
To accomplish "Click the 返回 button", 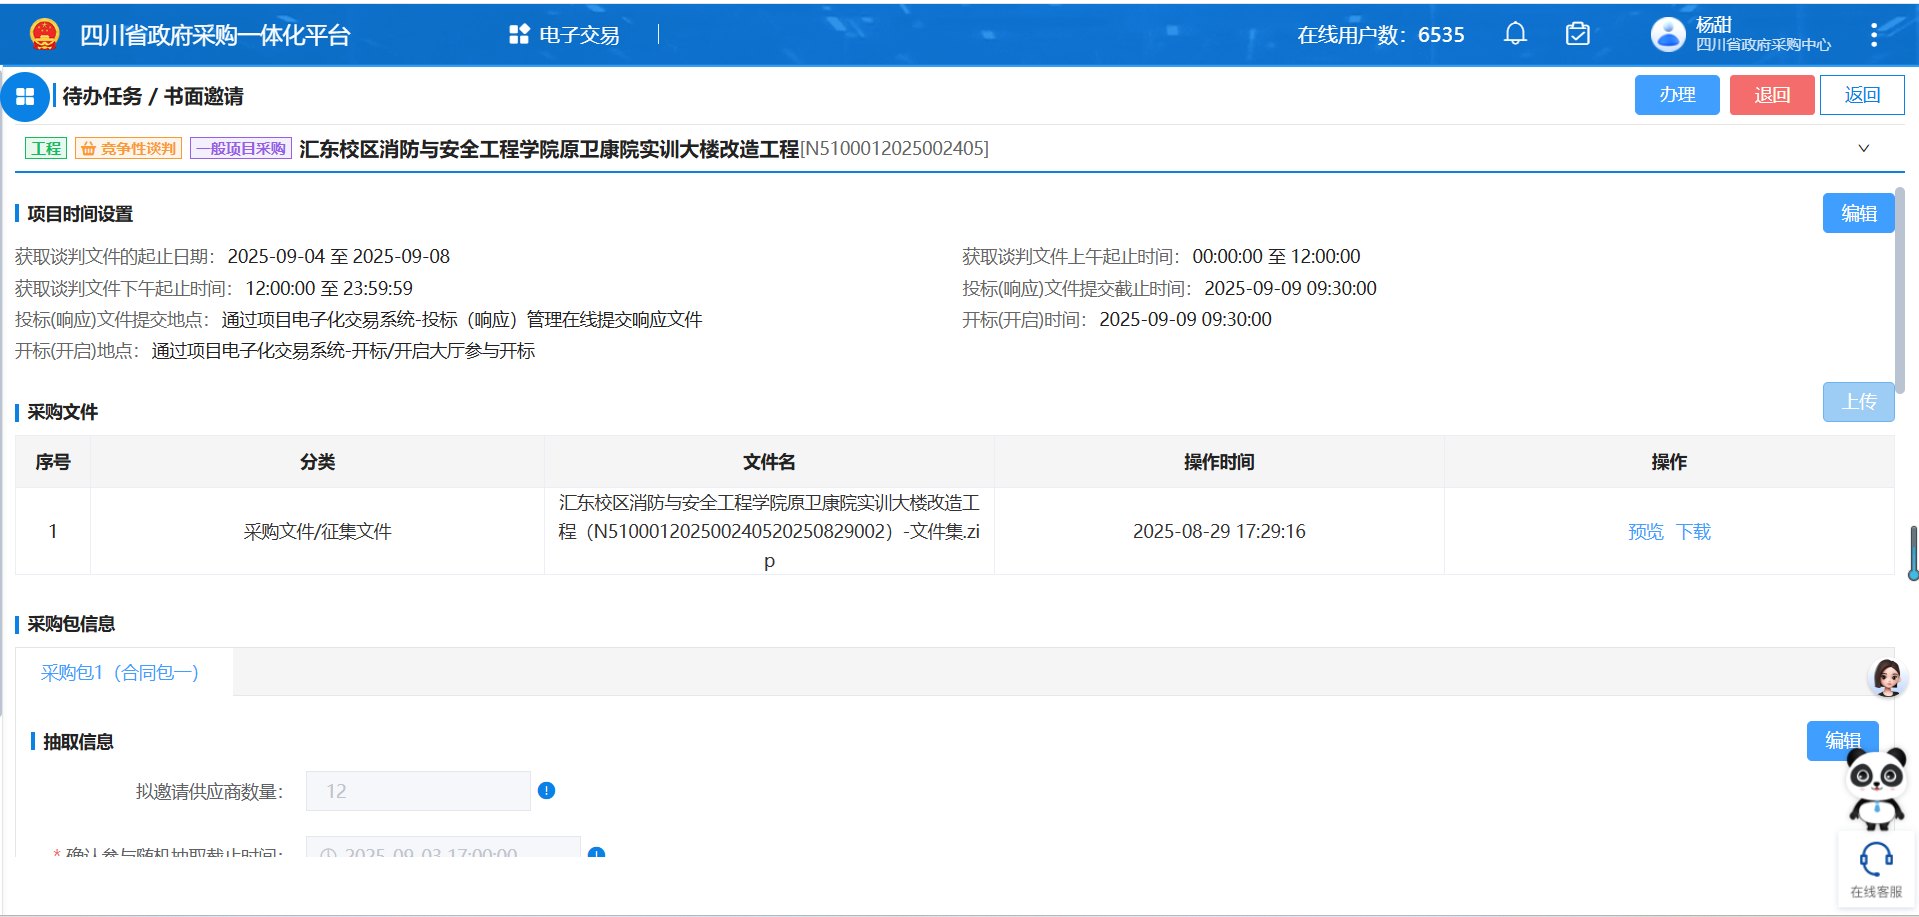I will [x=1861, y=95].
